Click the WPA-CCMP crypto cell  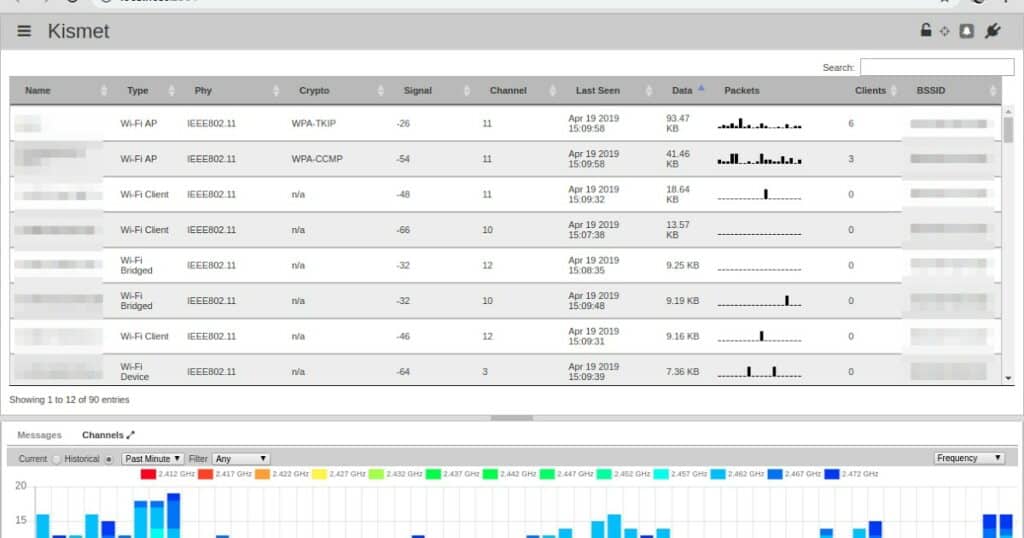point(317,159)
